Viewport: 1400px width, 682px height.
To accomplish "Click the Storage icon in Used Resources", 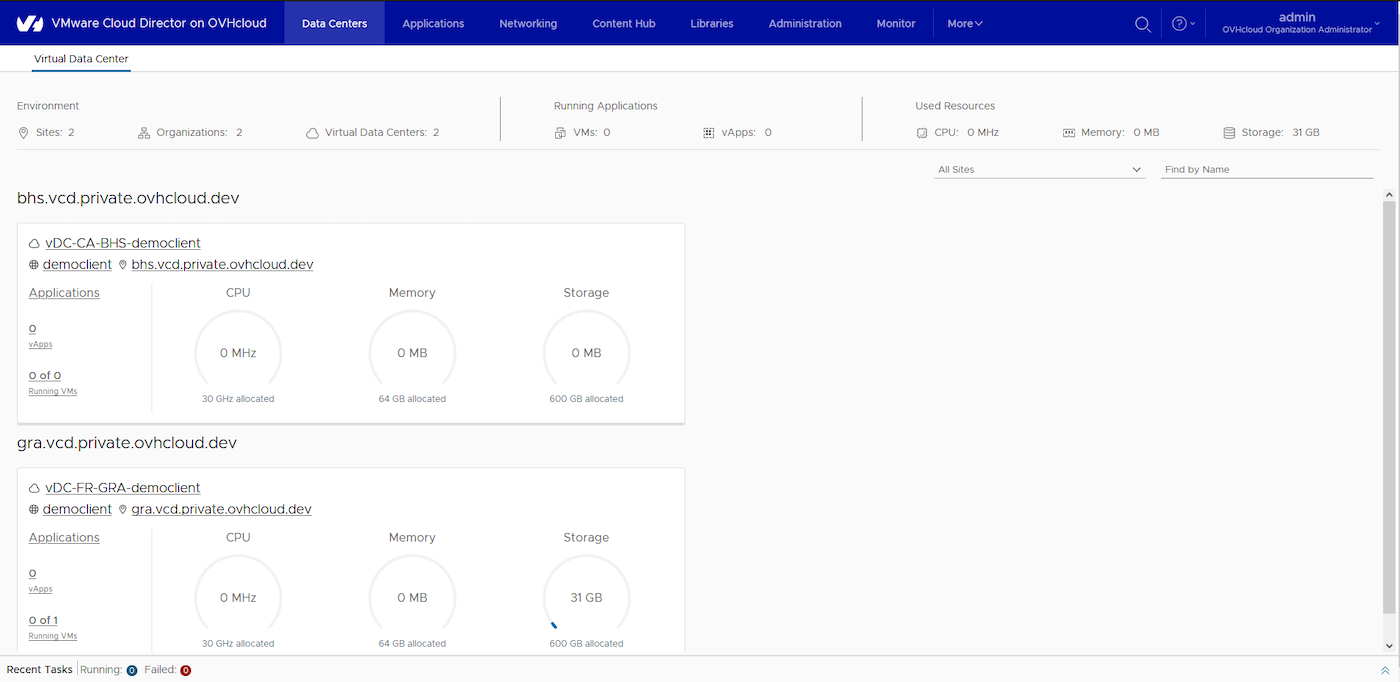I will tap(1229, 133).
